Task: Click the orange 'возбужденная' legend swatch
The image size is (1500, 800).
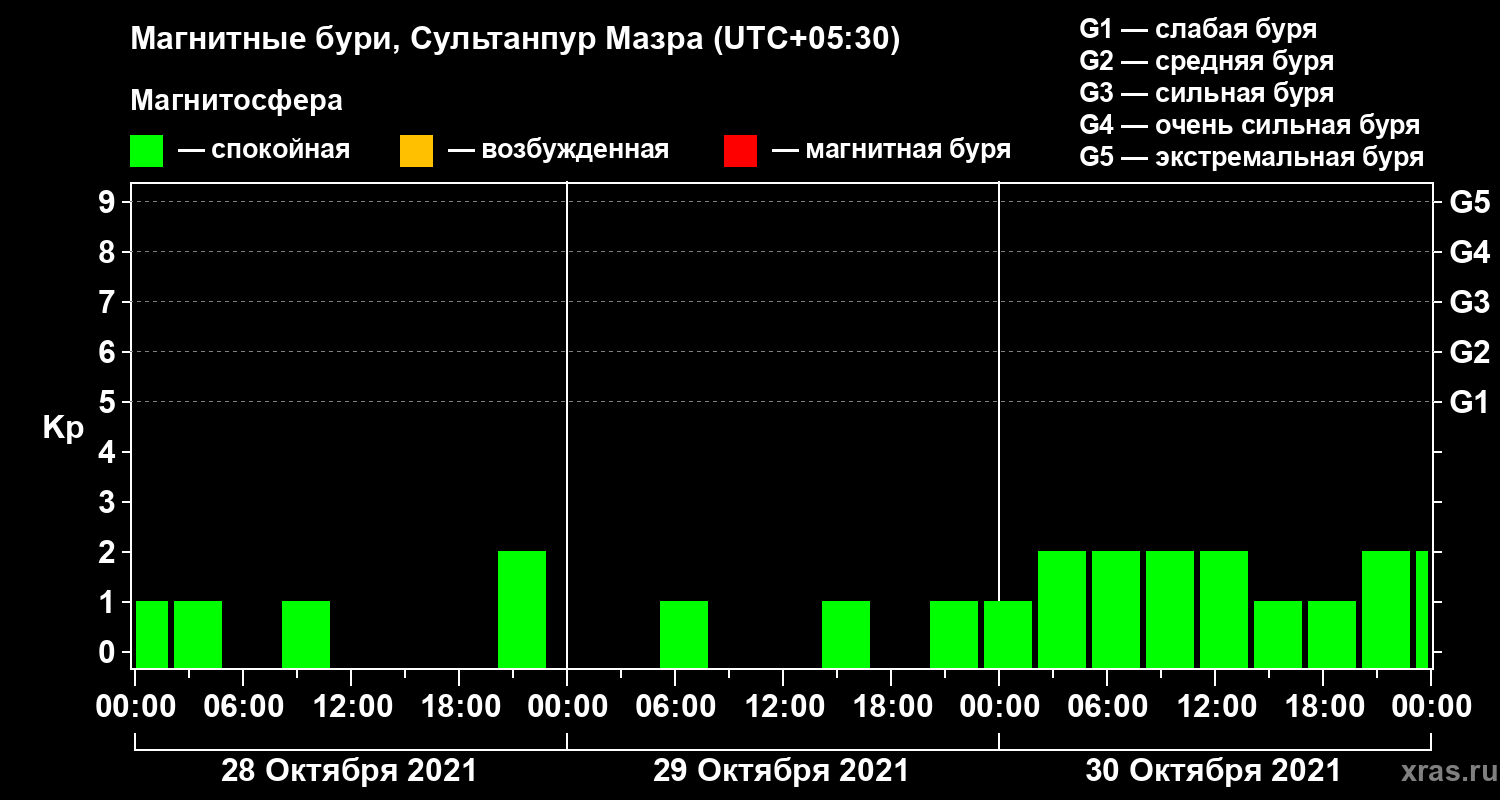Action: click(x=416, y=151)
